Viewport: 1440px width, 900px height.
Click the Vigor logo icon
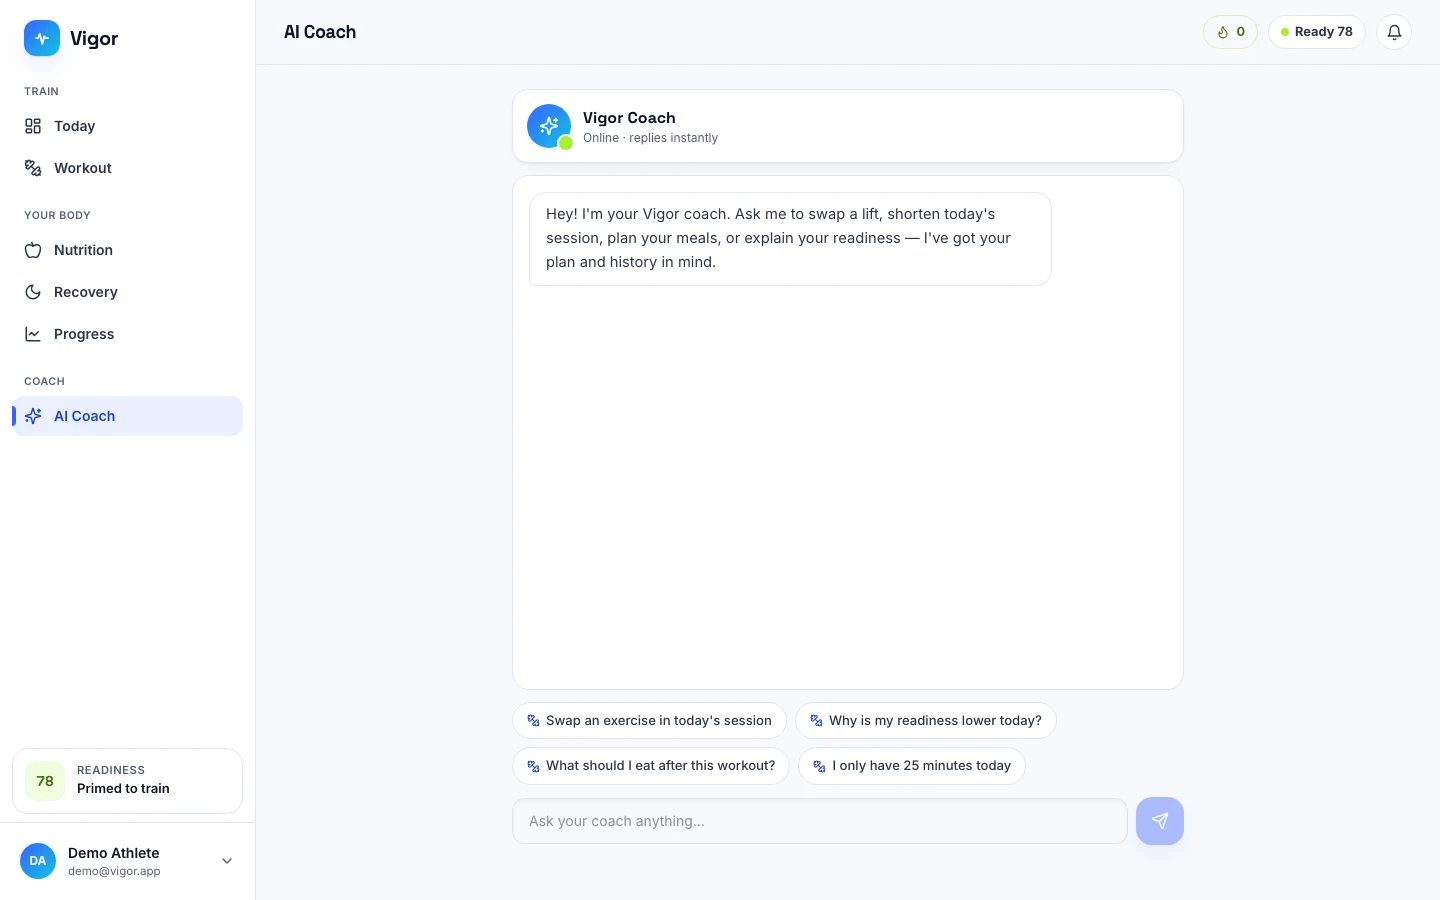tap(42, 38)
